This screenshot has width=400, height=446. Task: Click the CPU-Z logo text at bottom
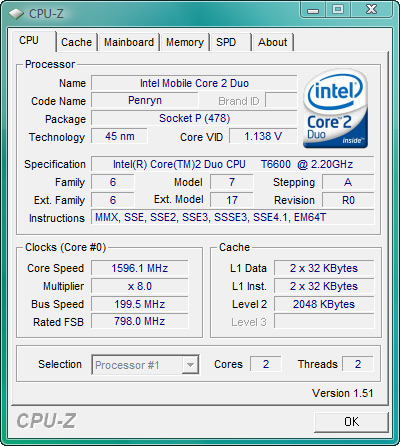[46, 421]
